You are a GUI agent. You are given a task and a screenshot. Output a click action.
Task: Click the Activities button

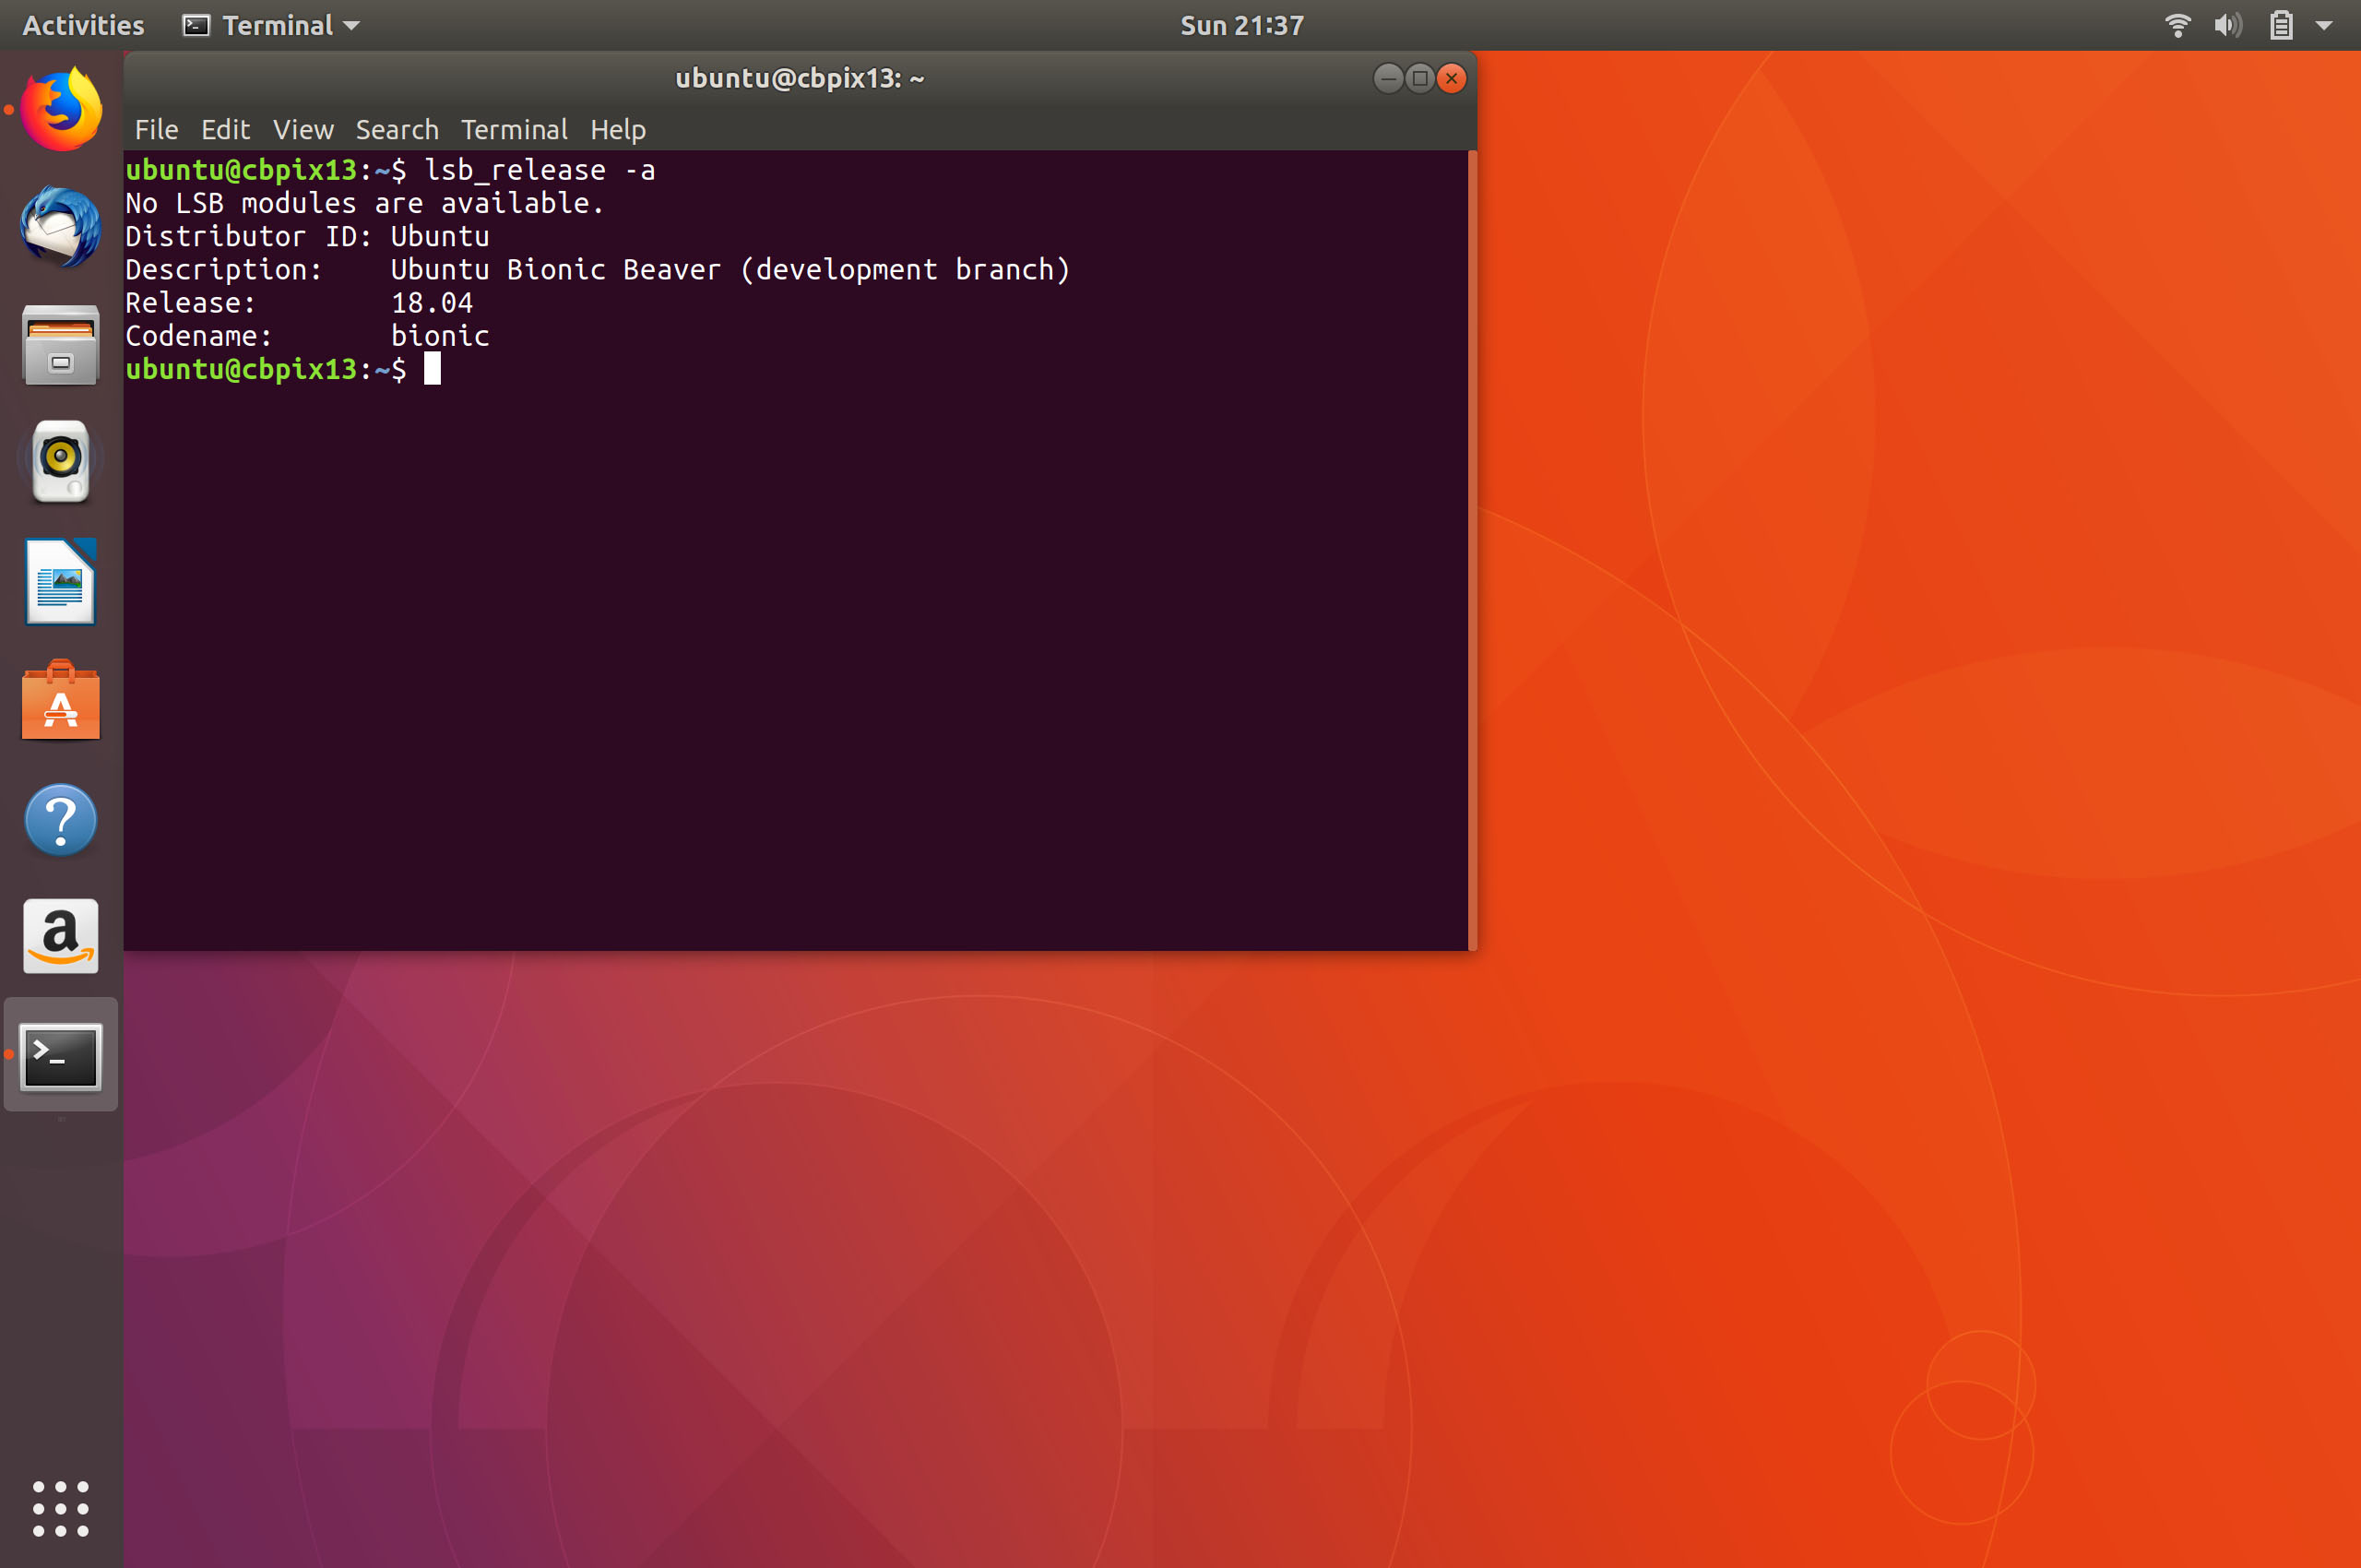(83, 25)
